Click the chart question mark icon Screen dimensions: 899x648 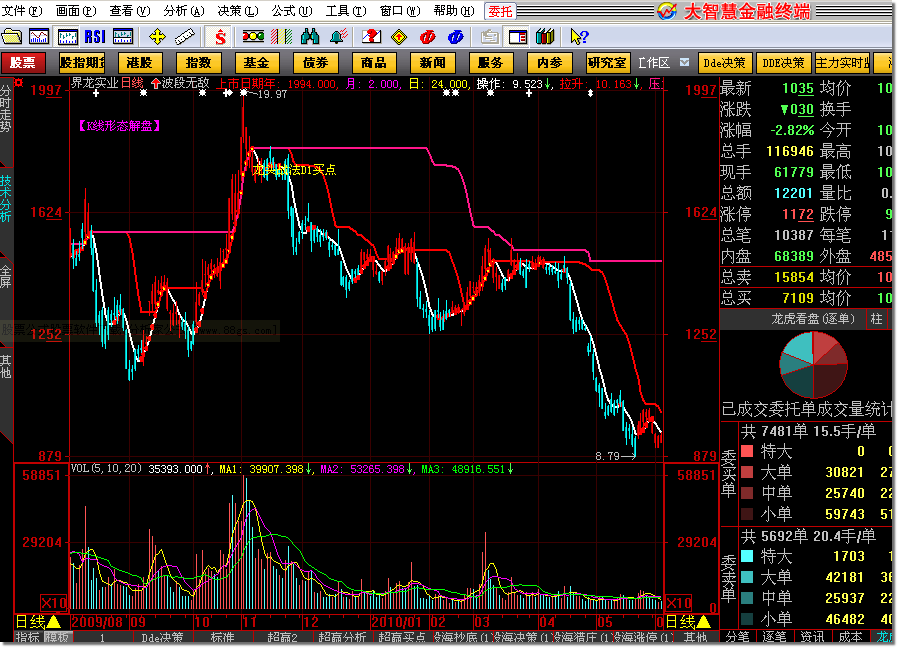click(x=371, y=37)
